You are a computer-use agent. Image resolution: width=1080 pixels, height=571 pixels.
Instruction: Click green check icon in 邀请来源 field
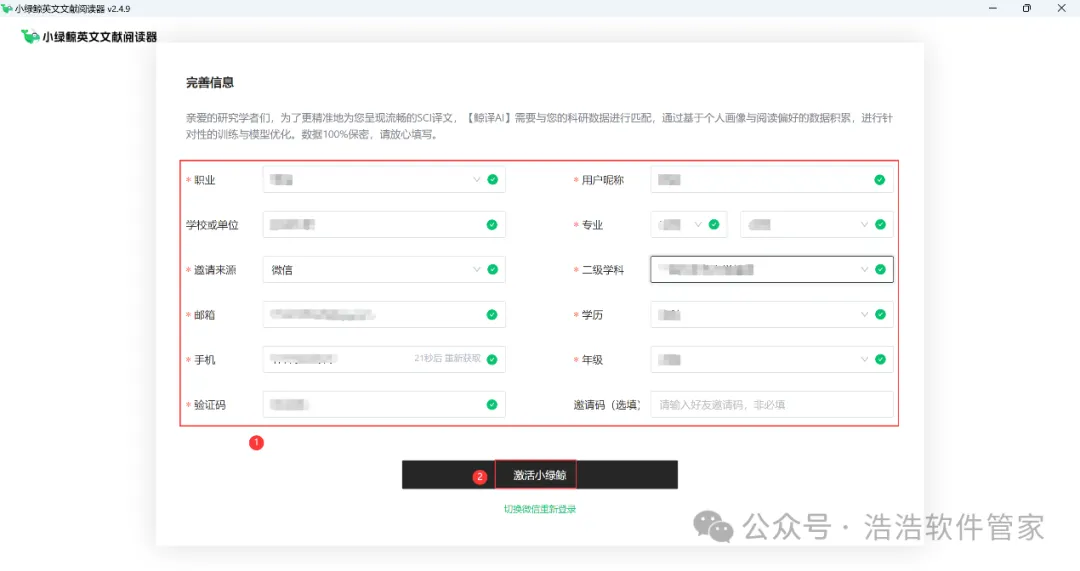[x=492, y=269]
